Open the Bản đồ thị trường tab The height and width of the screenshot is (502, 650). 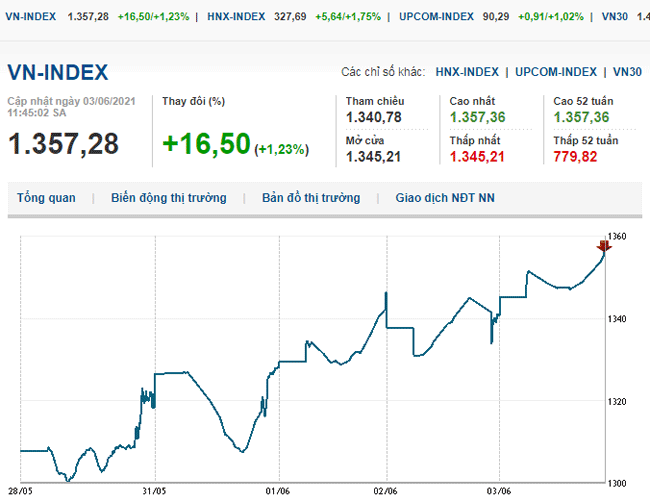[311, 198]
